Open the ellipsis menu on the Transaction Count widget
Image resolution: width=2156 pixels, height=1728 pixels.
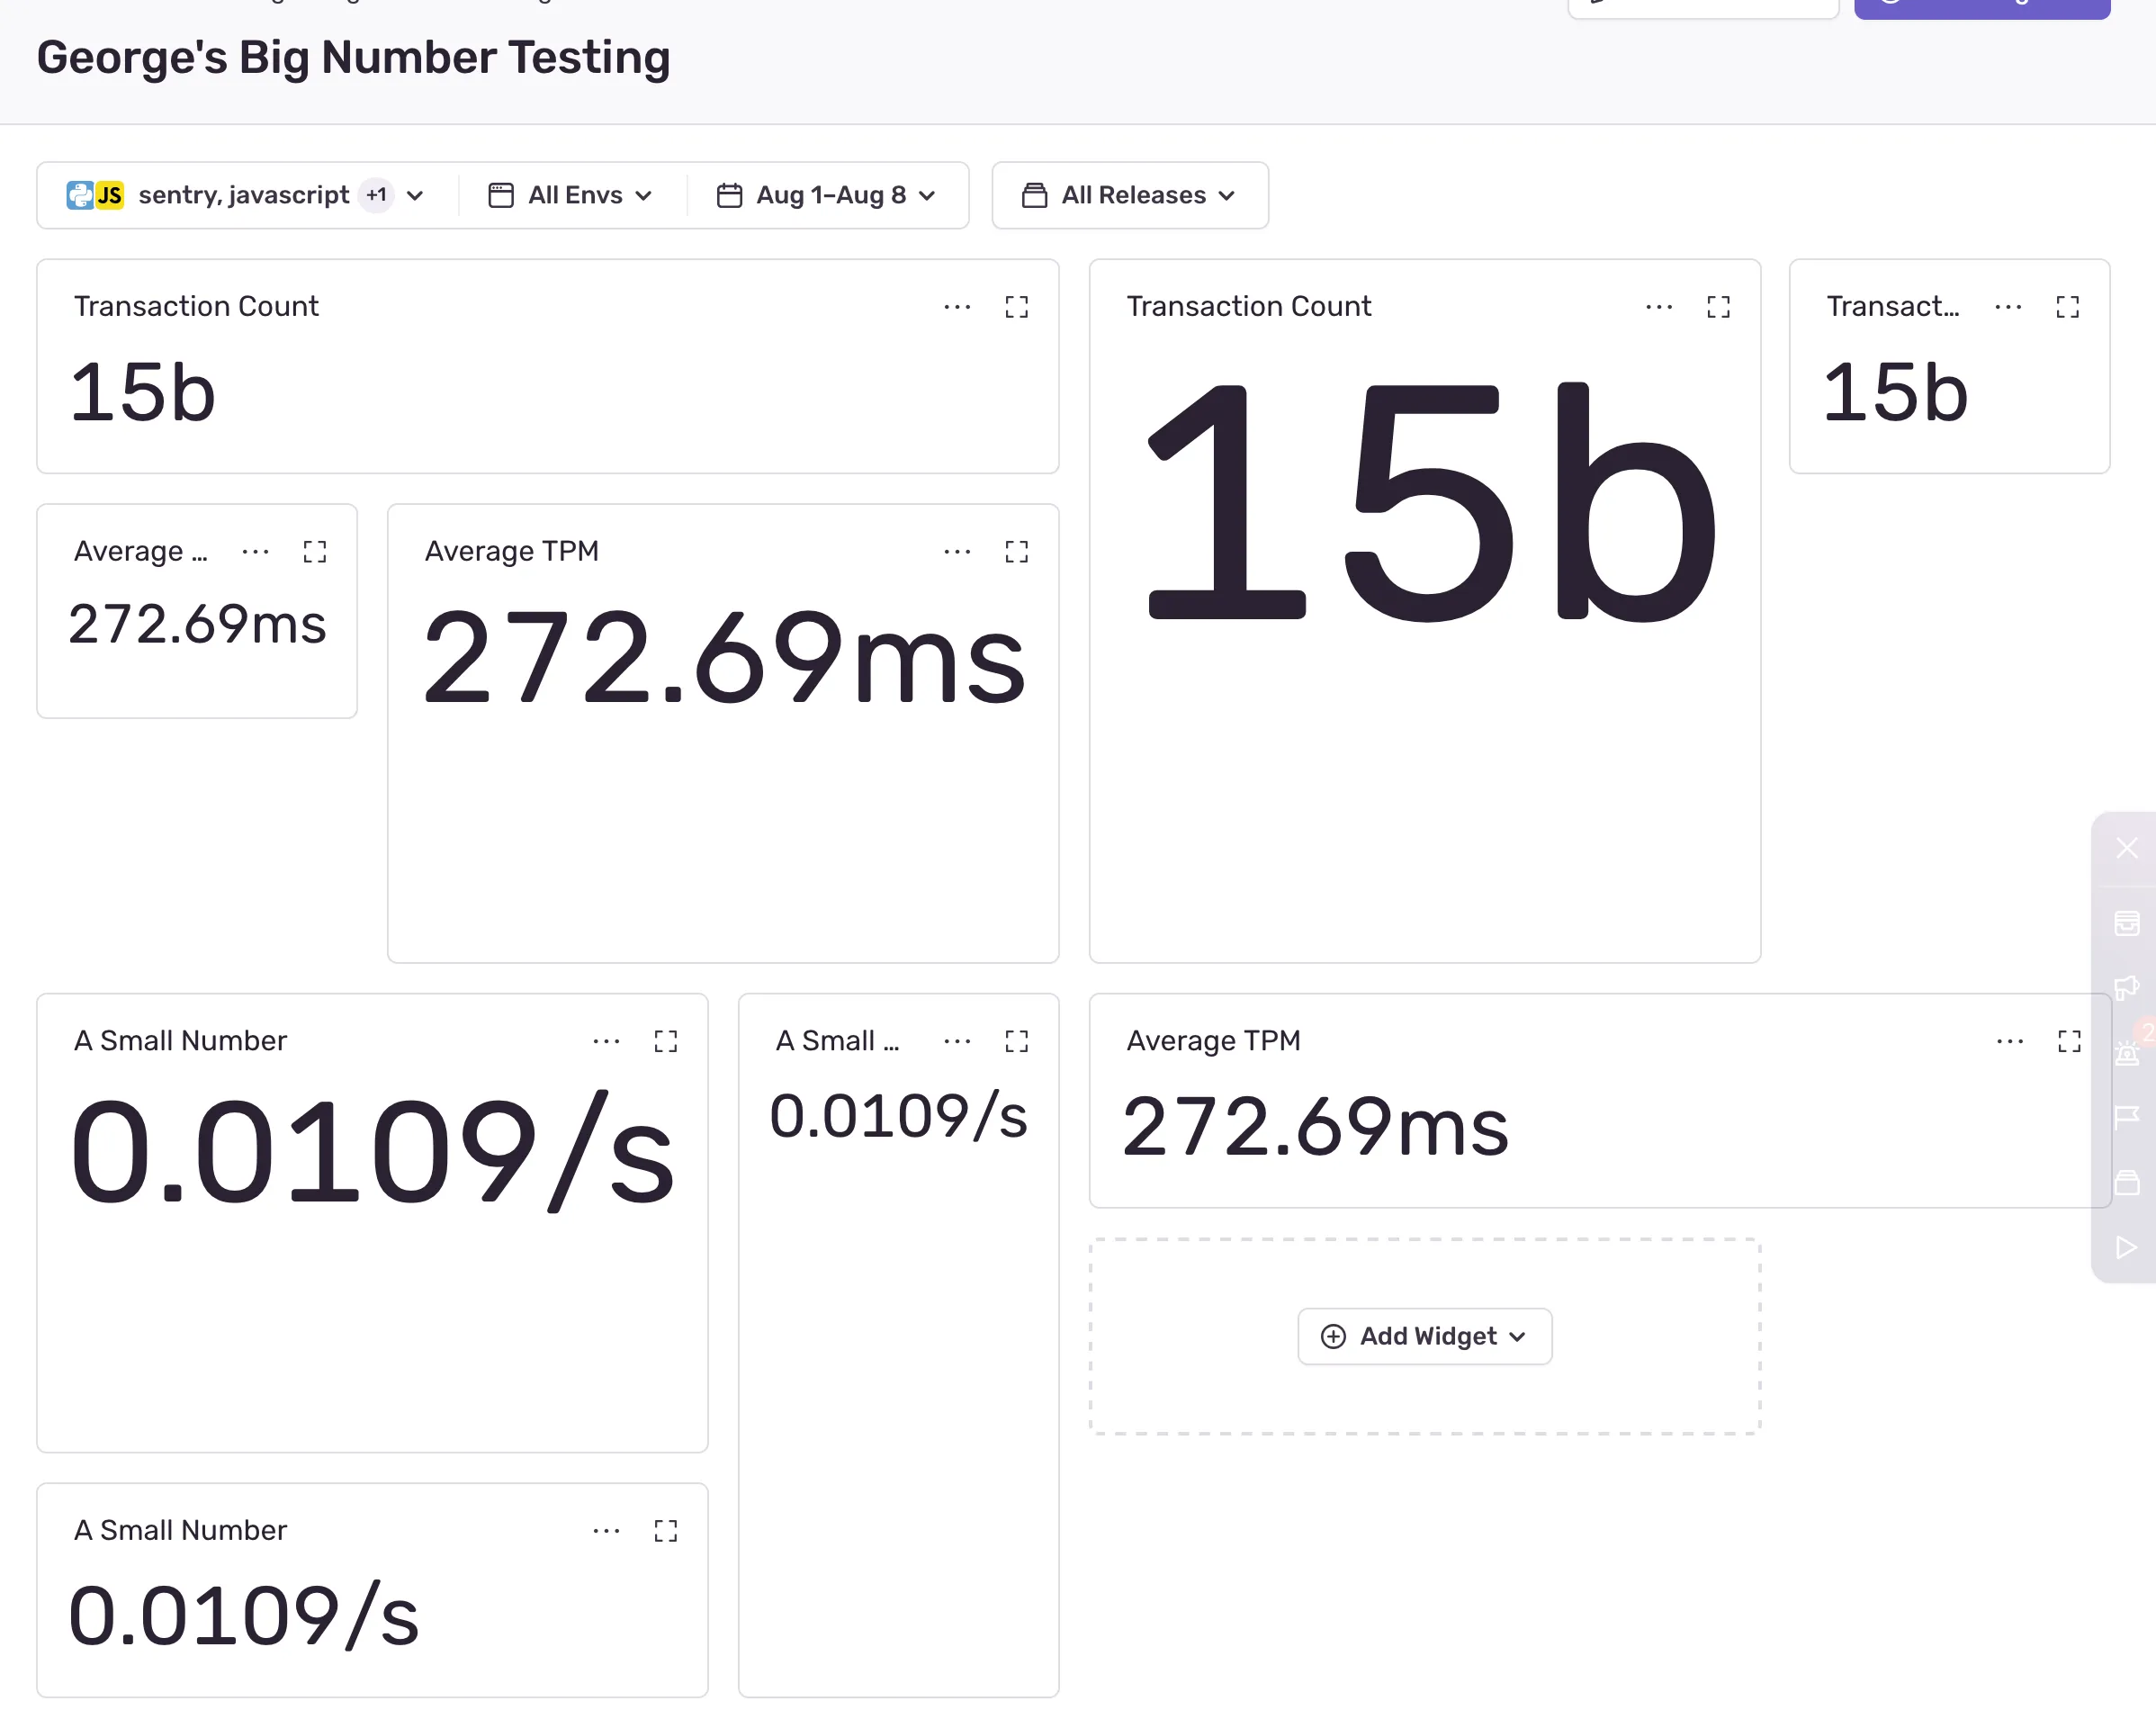[957, 307]
